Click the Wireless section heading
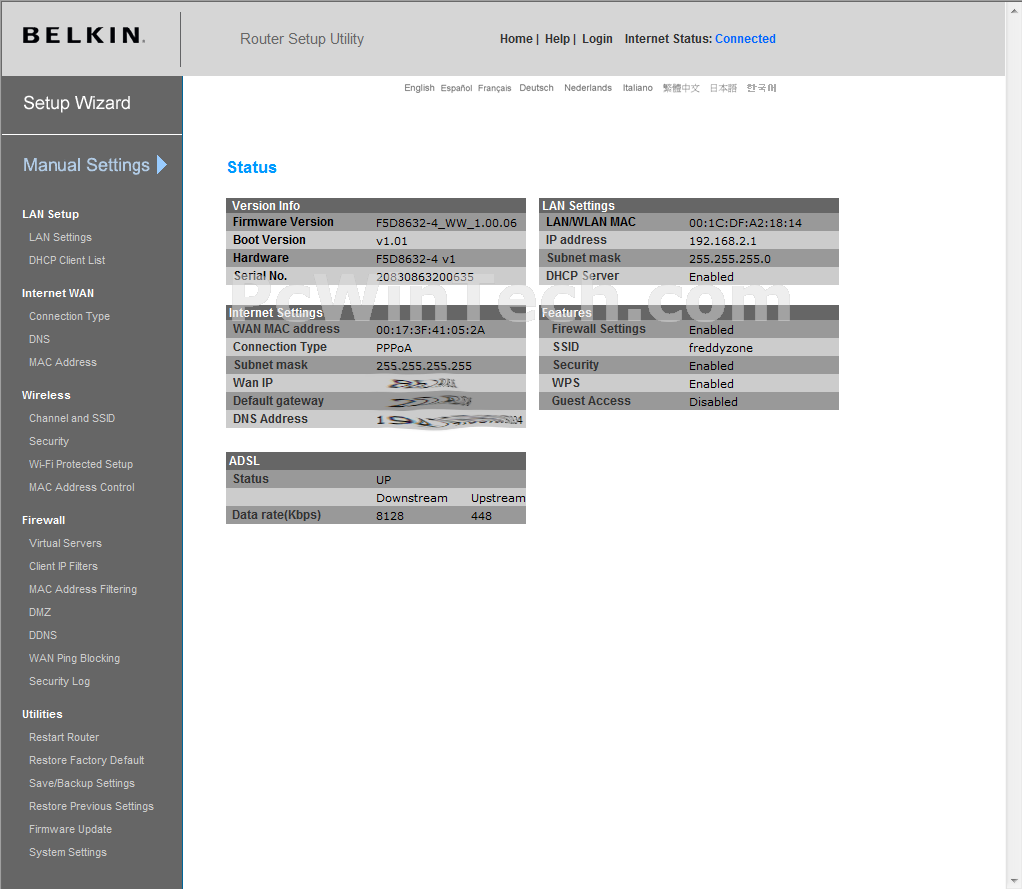1022x889 pixels. coord(46,396)
